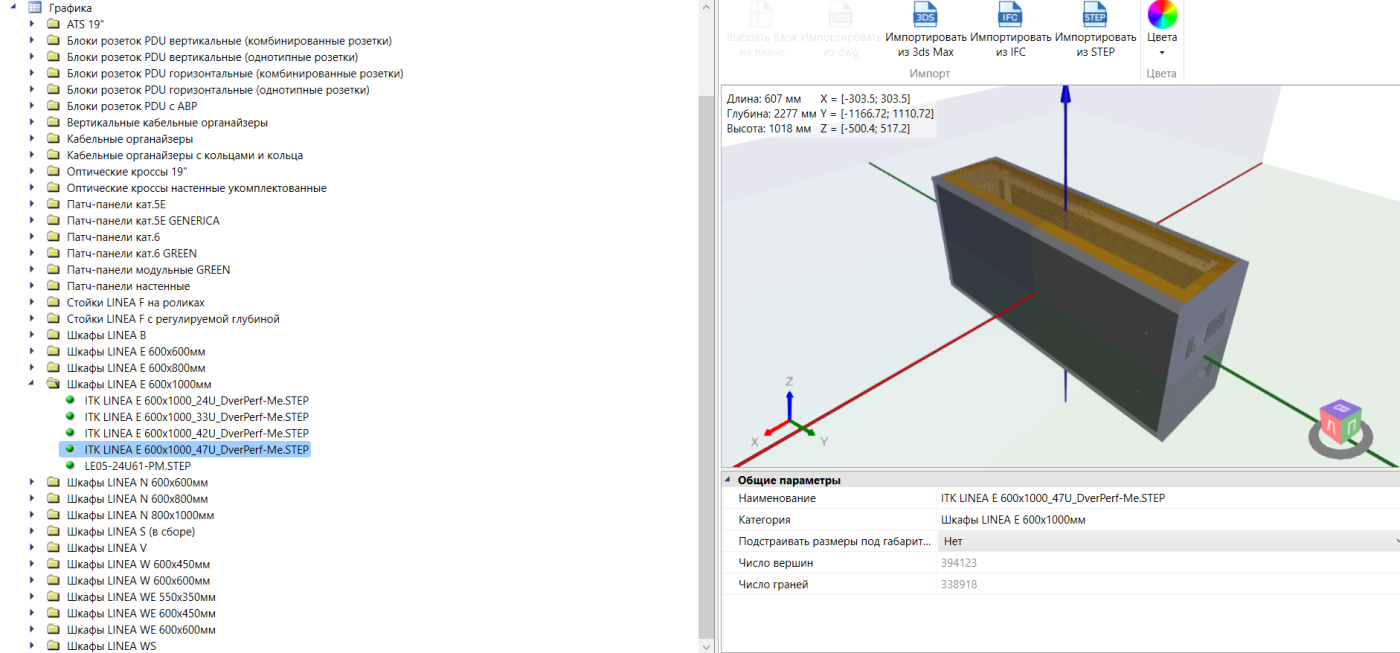Select the Шкафы LINEA WE 550x350мм folder

pyautogui.click(x=141, y=597)
